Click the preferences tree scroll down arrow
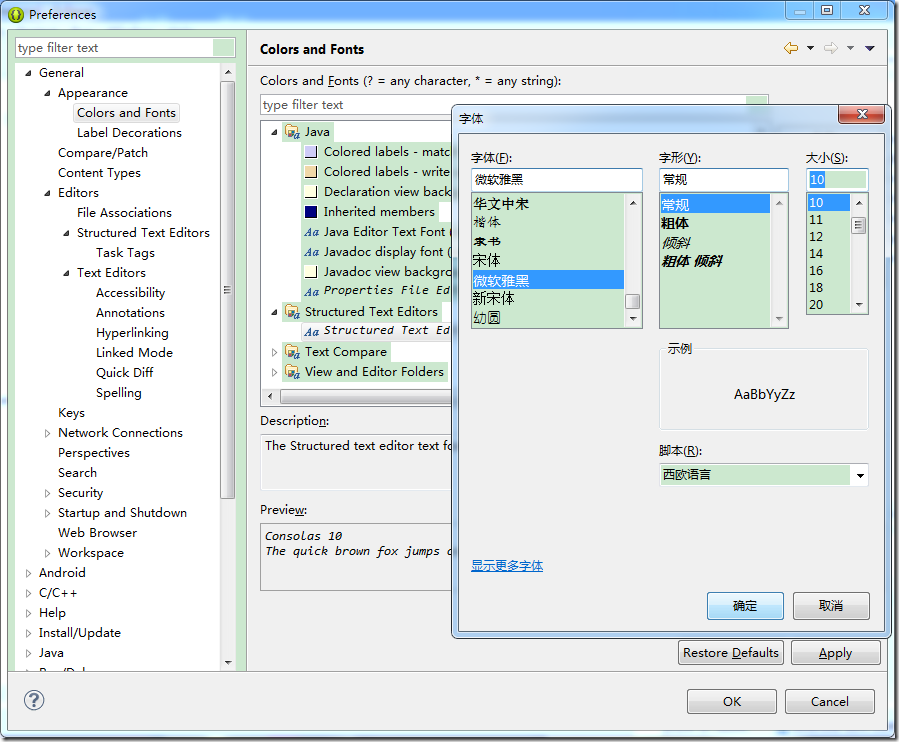 point(228,662)
